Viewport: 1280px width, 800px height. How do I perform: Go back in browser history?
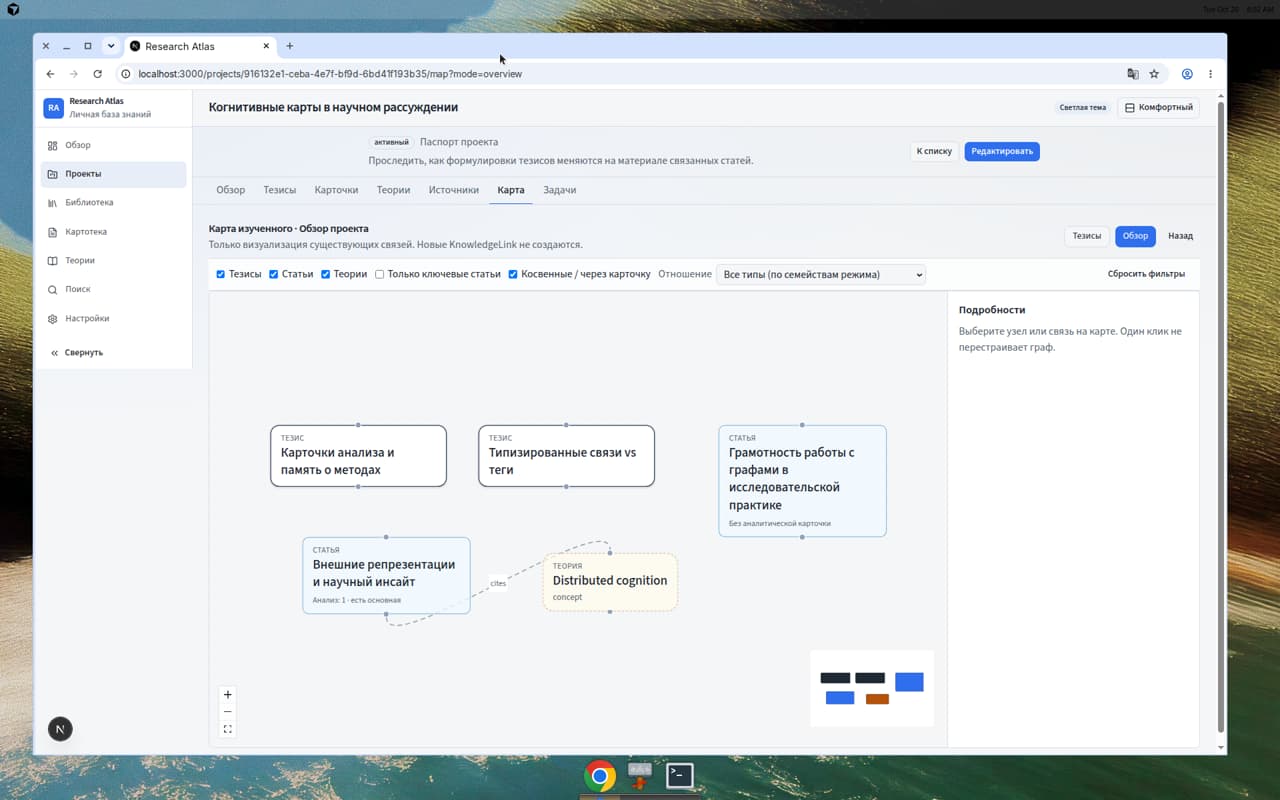(51, 74)
